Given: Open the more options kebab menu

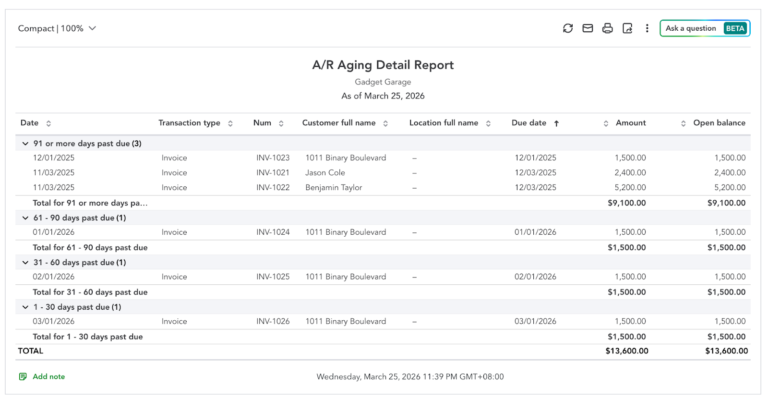Looking at the screenshot, I should pos(647,28).
